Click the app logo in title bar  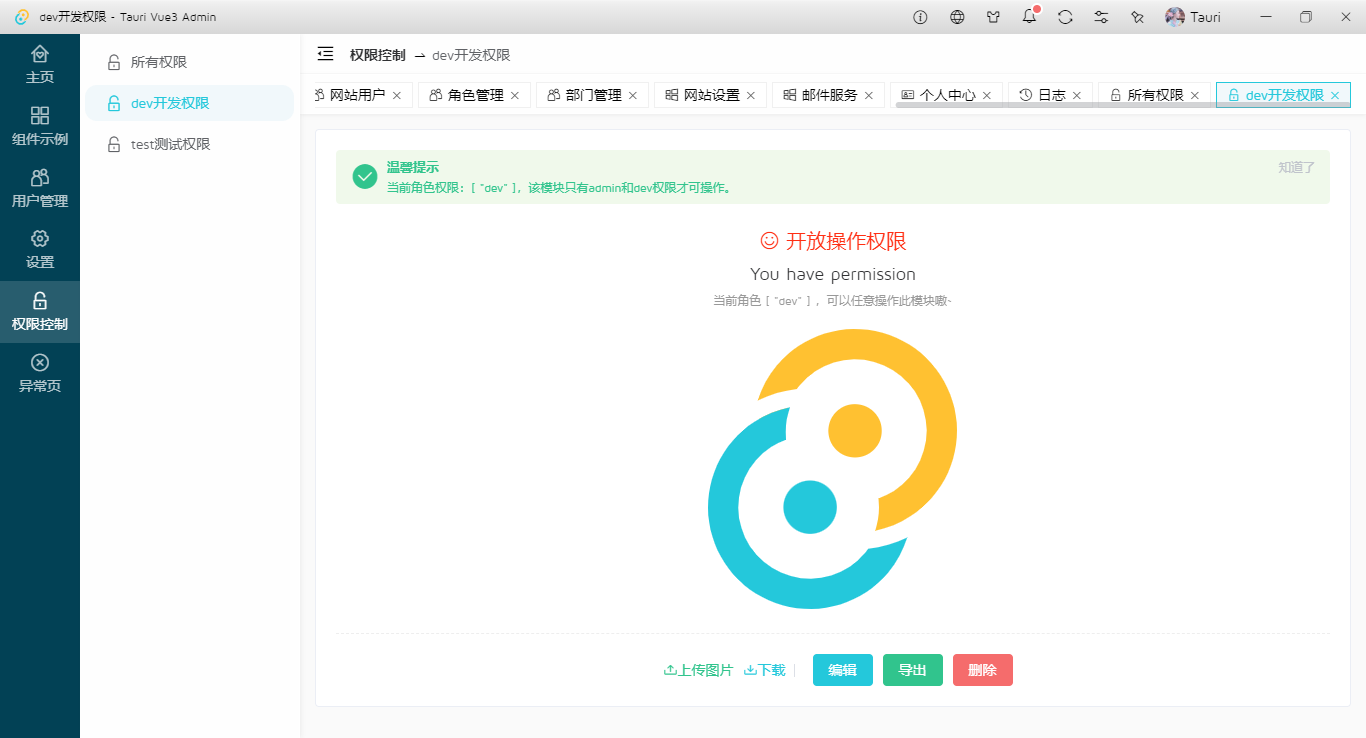pyautogui.click(x=22, y=17)
